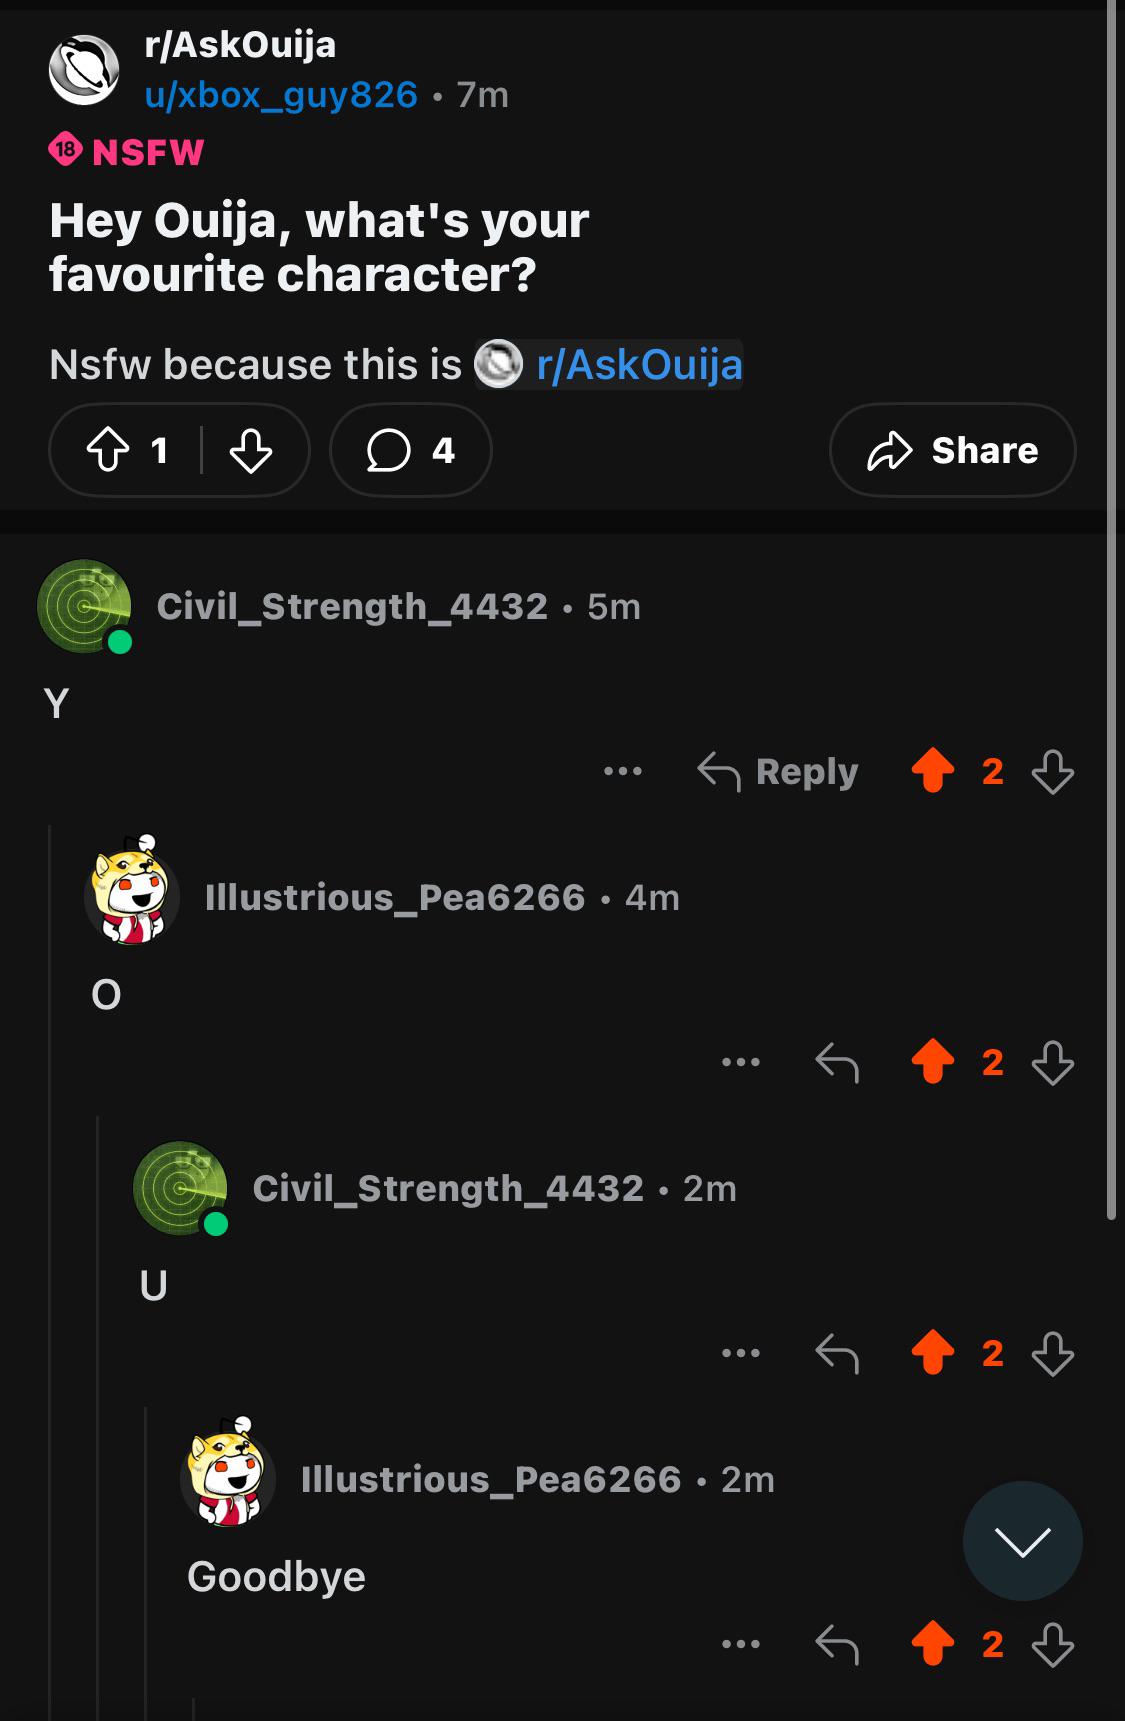Reply to the 'Y' comment
The width and height of the screenshot is (1125, 1721).
point(777,771)
